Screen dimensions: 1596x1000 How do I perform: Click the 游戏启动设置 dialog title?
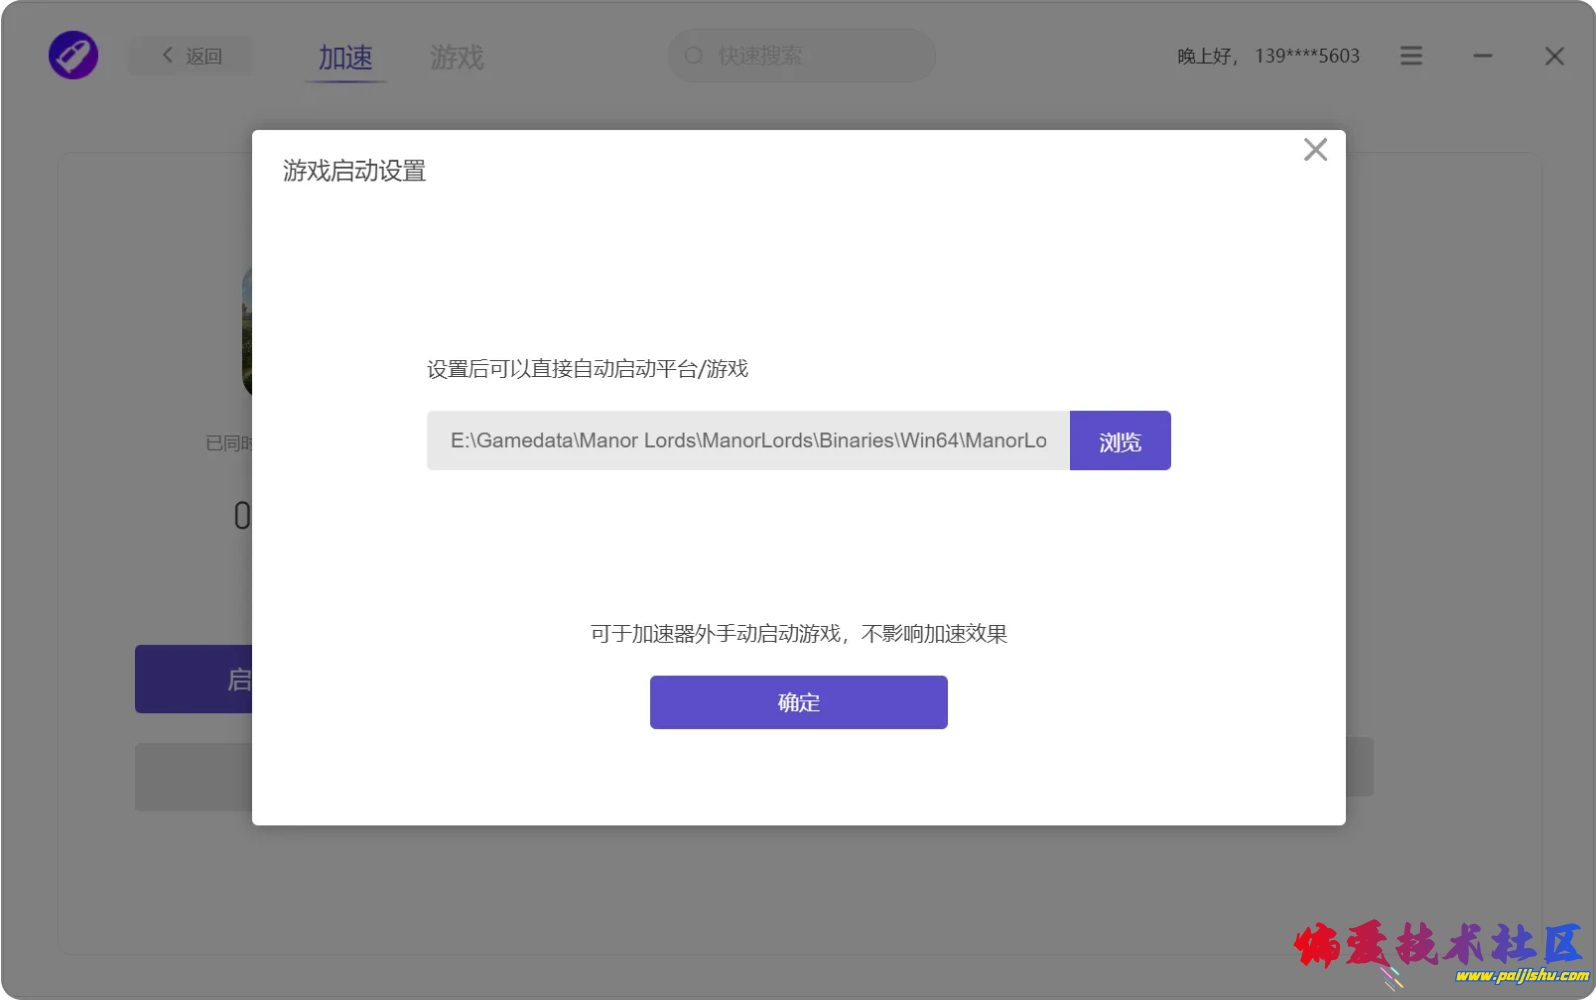coord(354,171)
